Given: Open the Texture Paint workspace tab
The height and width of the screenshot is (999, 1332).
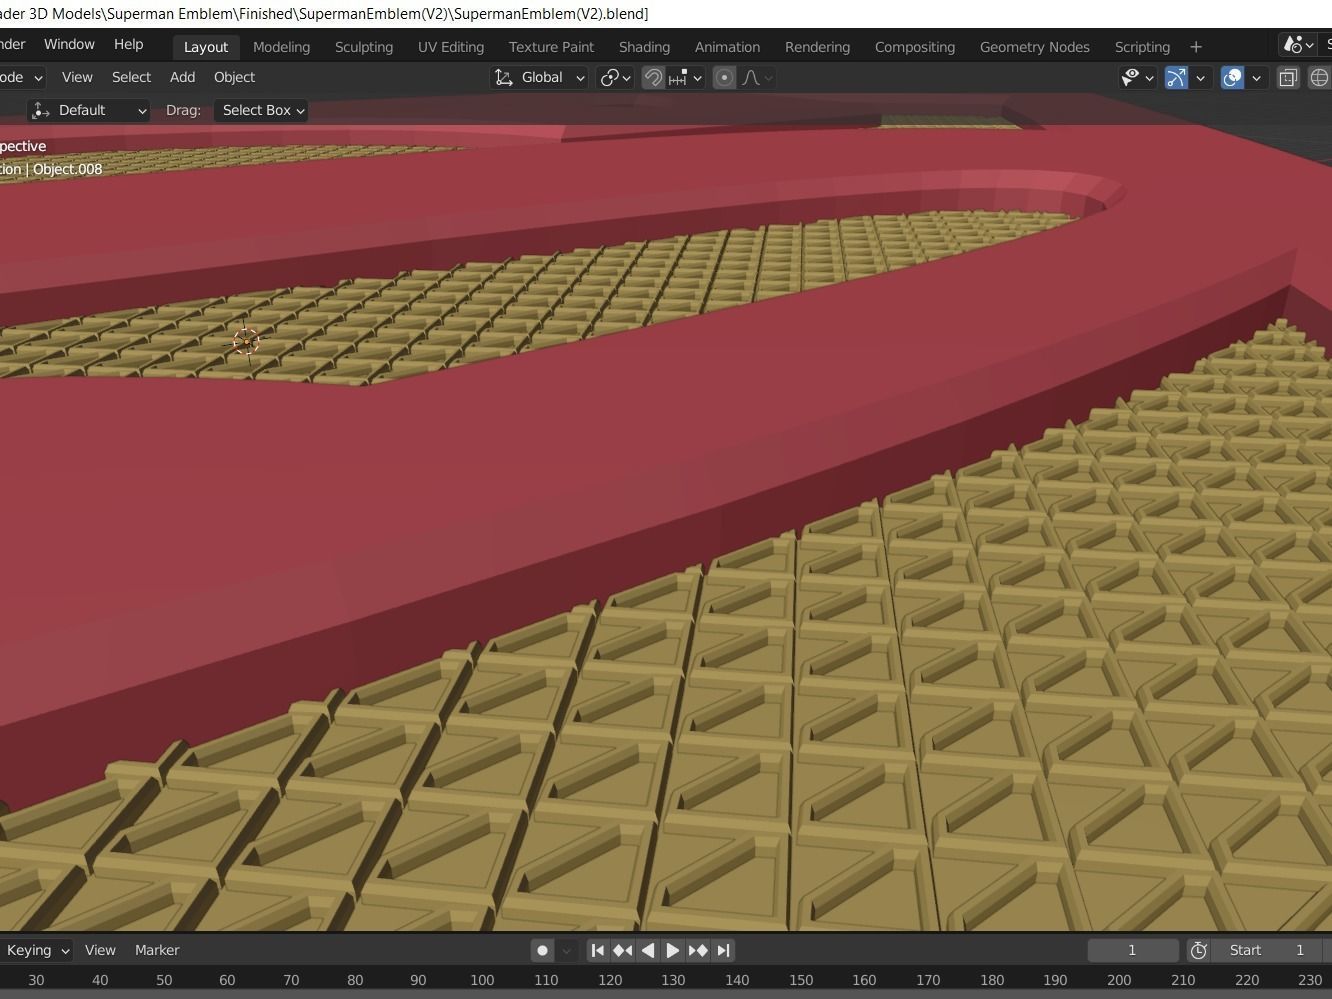Looking at the screenshot, I should [551, 47].
